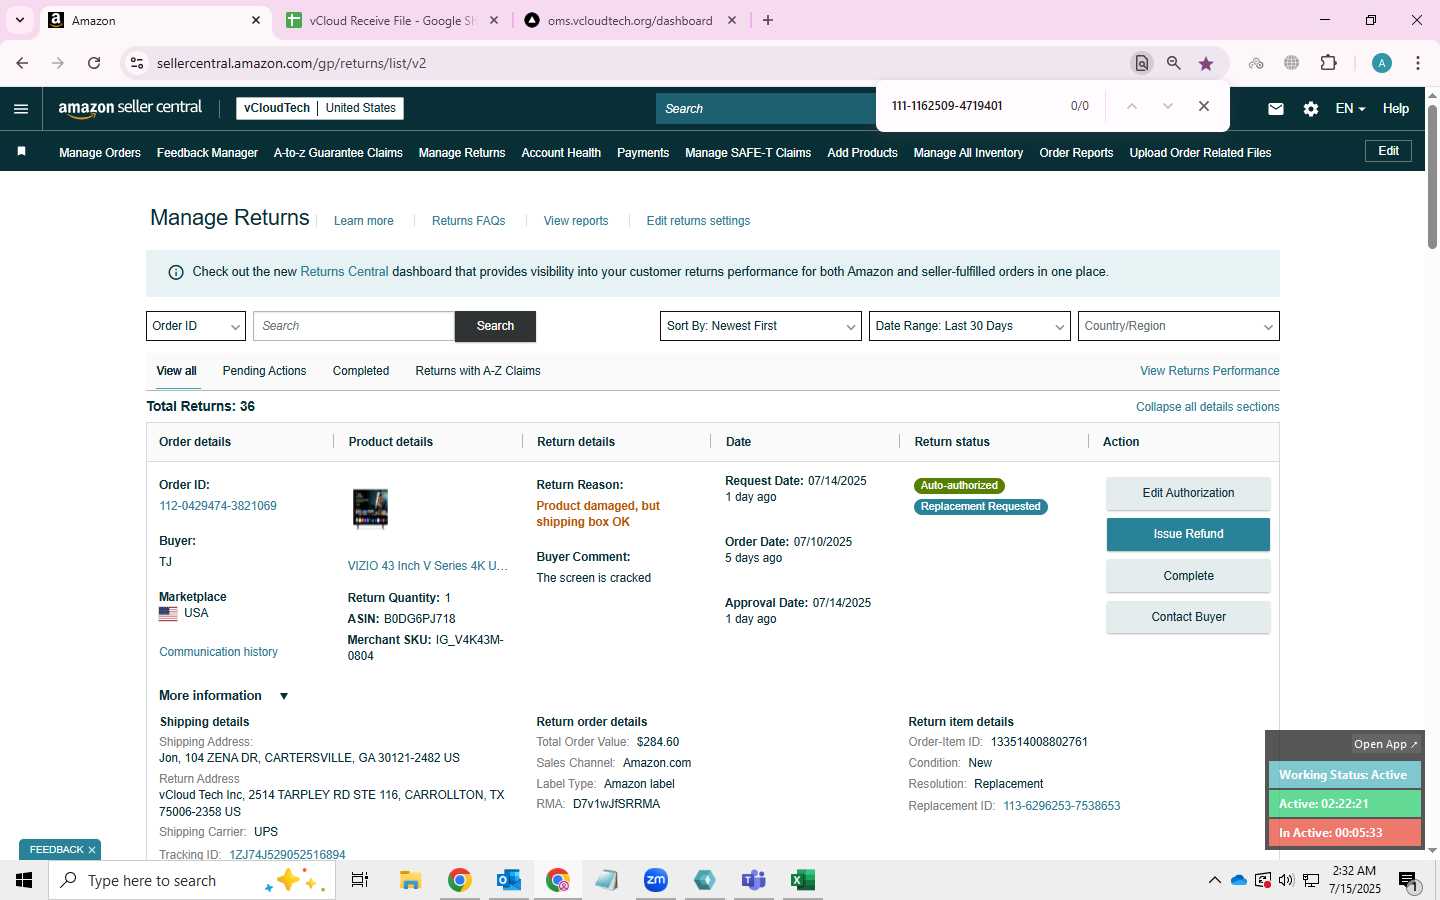Open the Communication history link
The image size is (1440, 900).
[x=218, y=652]
